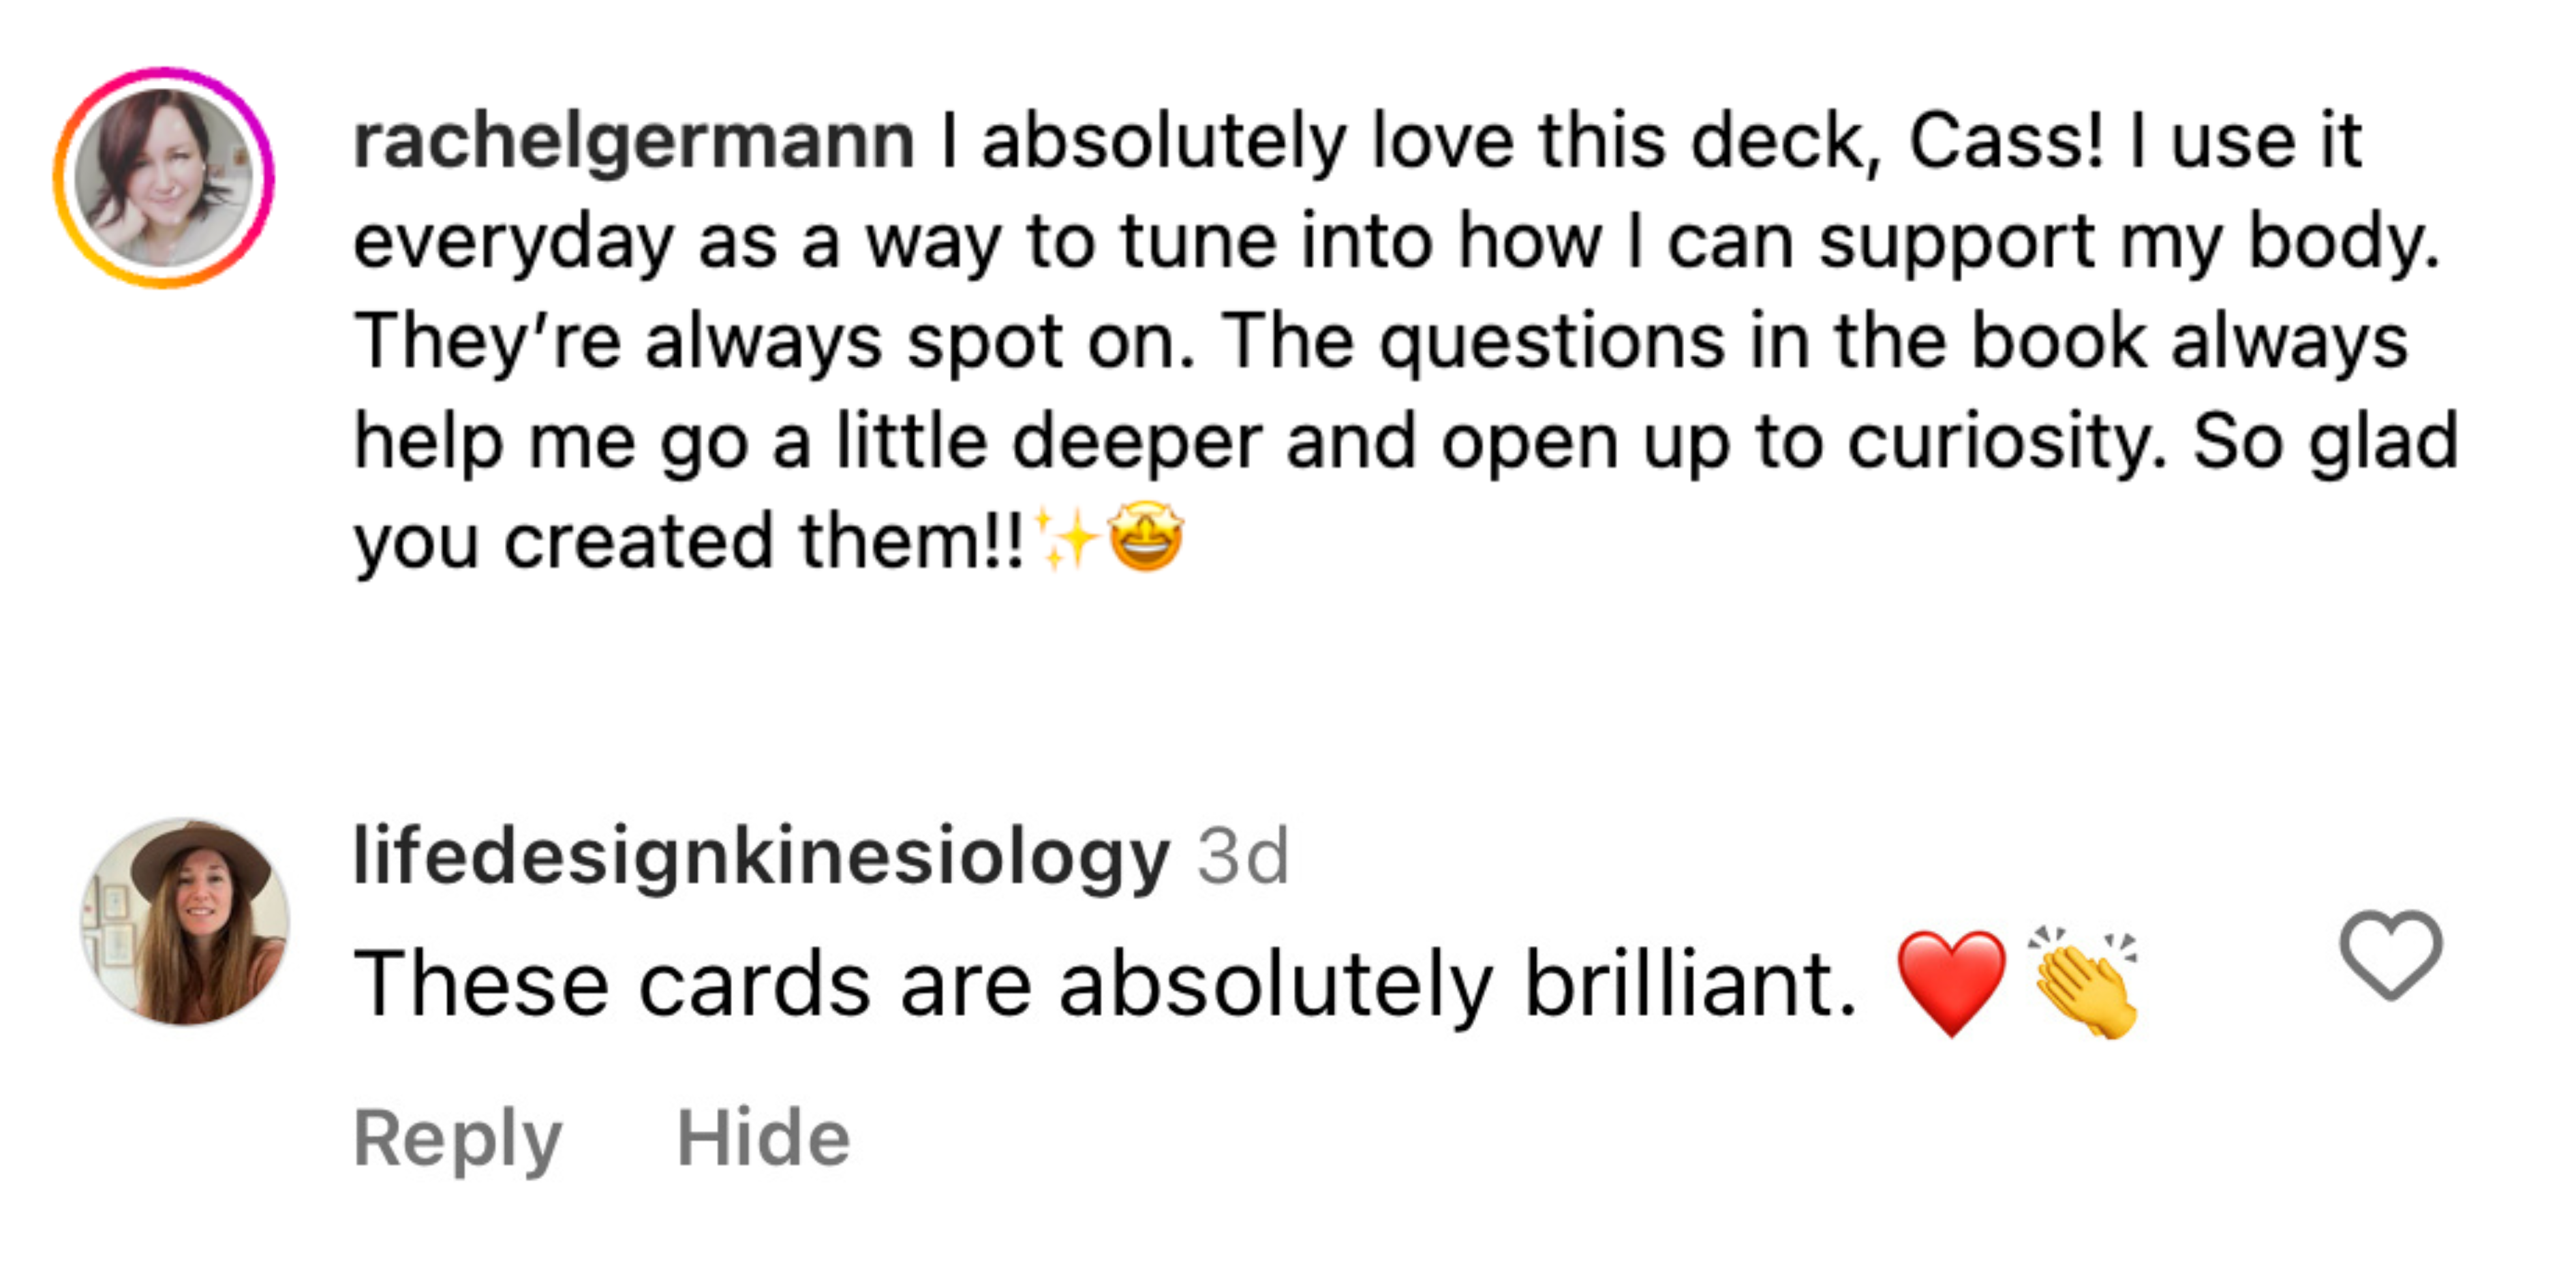Click the word "curiosity" in the comment

(x=2006, y=442)
